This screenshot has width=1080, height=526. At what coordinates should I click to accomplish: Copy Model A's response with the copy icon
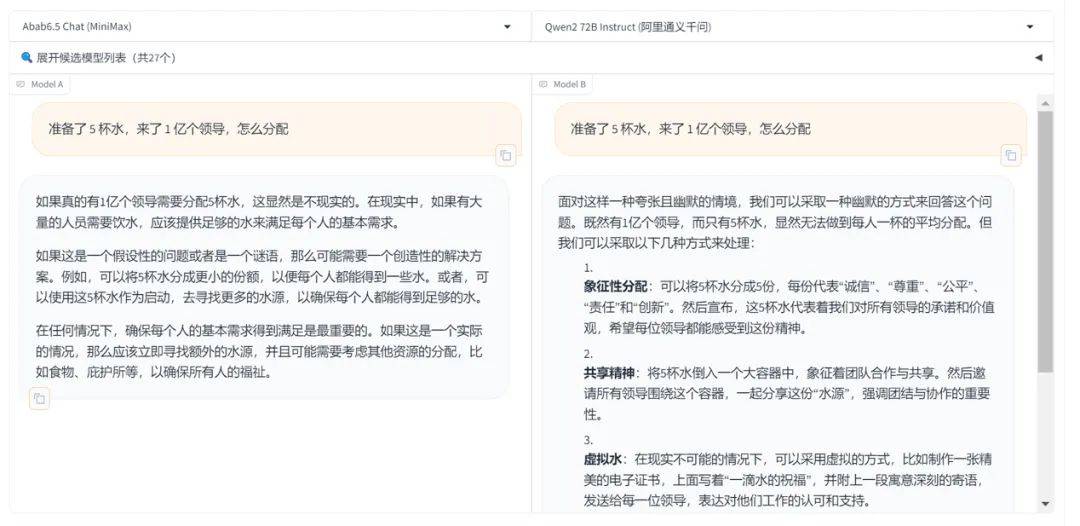click(39, 399)
